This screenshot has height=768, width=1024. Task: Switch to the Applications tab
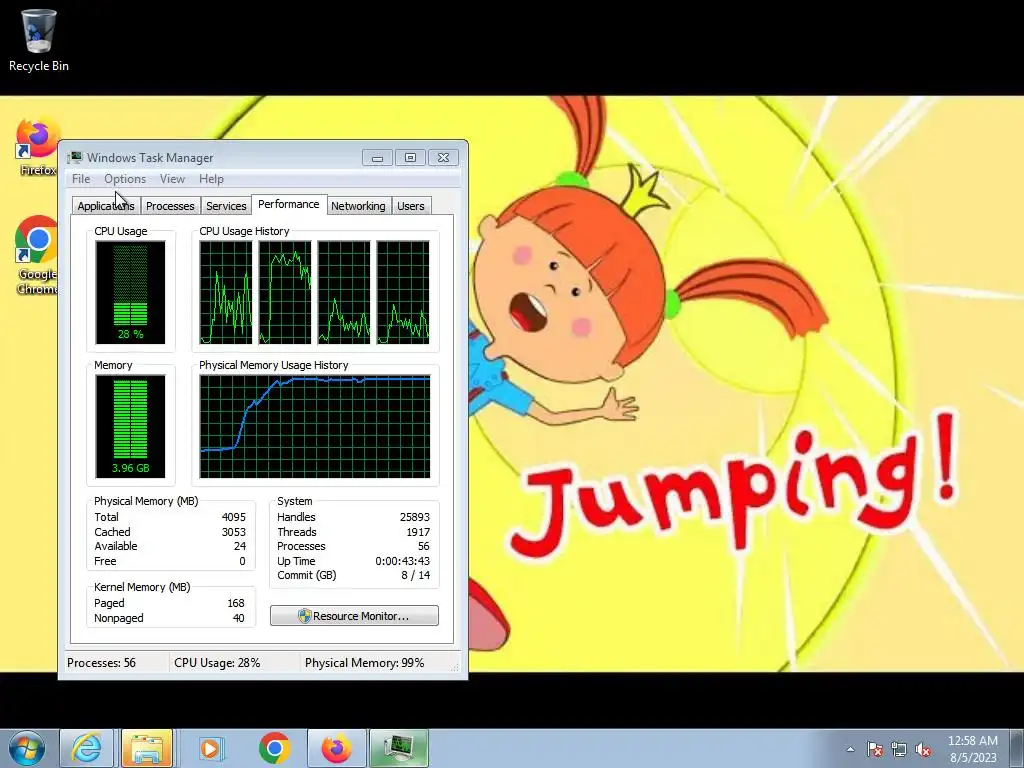pos(106,206)
